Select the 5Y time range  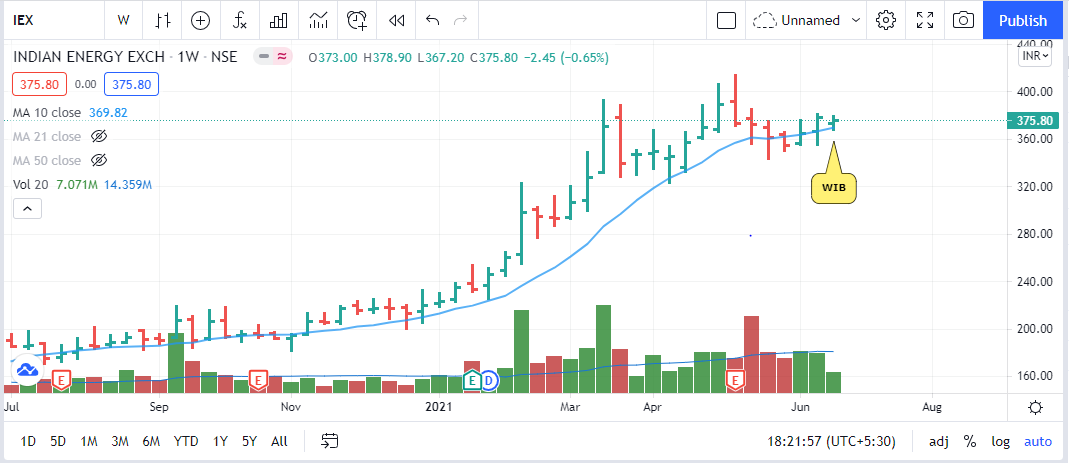tap(250, 441)
